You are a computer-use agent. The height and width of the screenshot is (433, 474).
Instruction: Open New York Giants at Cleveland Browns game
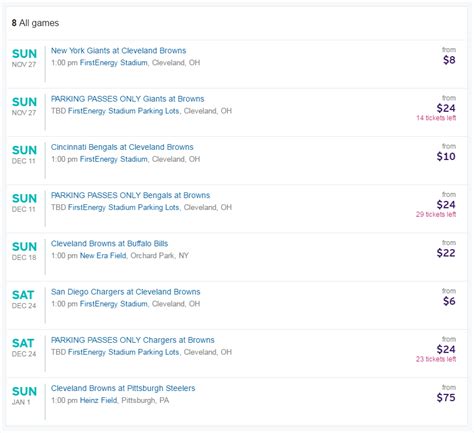(118, 51)
